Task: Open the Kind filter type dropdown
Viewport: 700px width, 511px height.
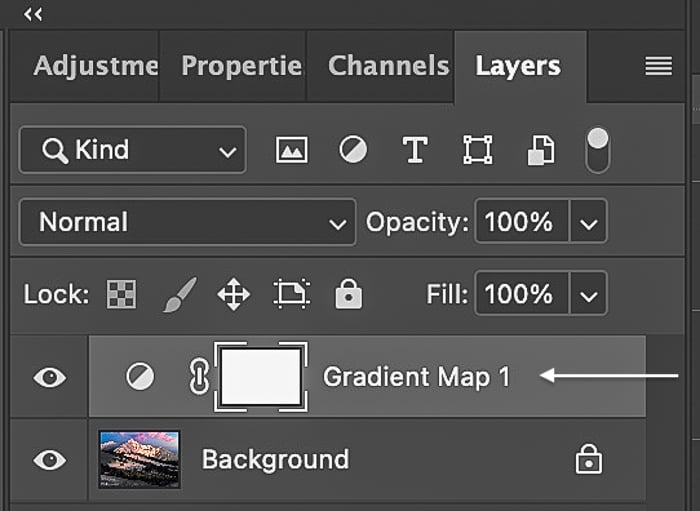Action: [x=133, y=150]
